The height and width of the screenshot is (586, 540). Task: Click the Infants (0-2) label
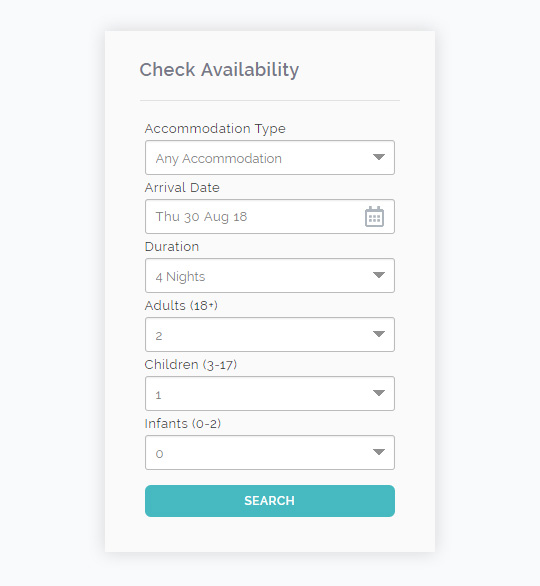coord(183,424)
